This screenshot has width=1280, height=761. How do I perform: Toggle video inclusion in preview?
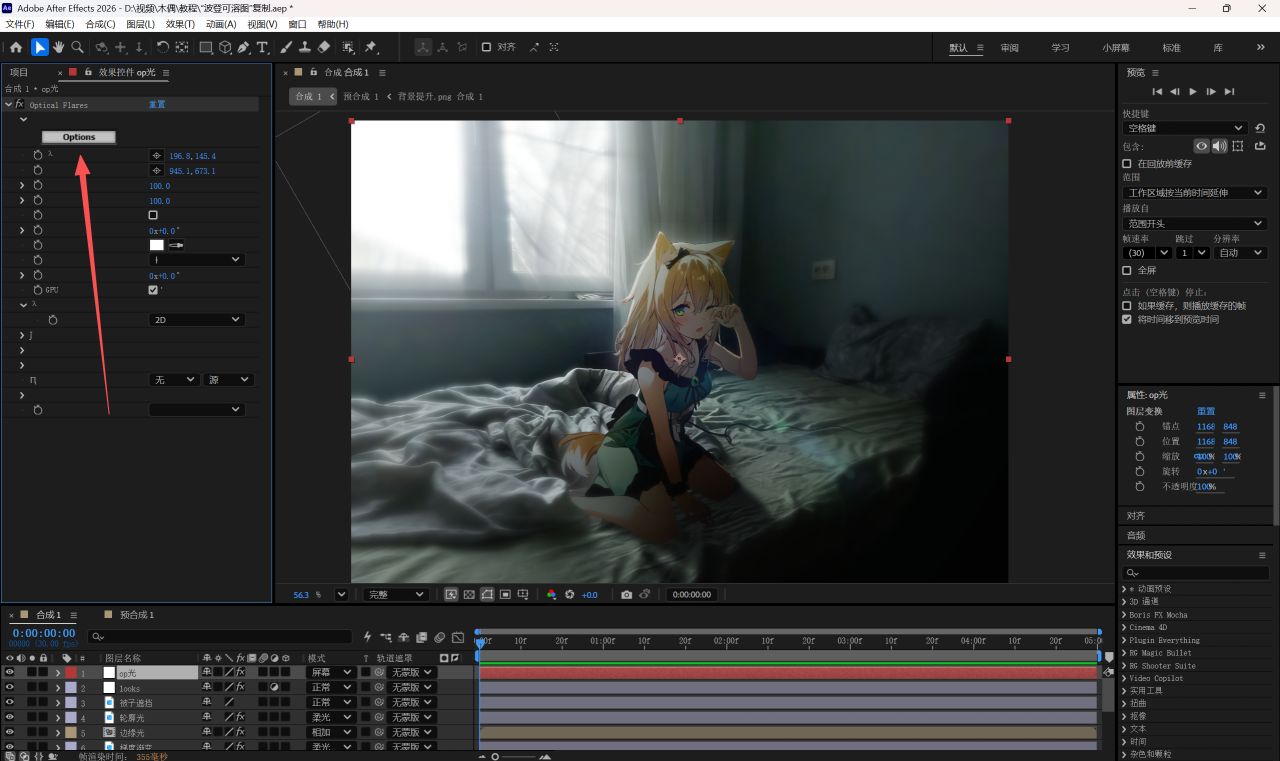1201,146
